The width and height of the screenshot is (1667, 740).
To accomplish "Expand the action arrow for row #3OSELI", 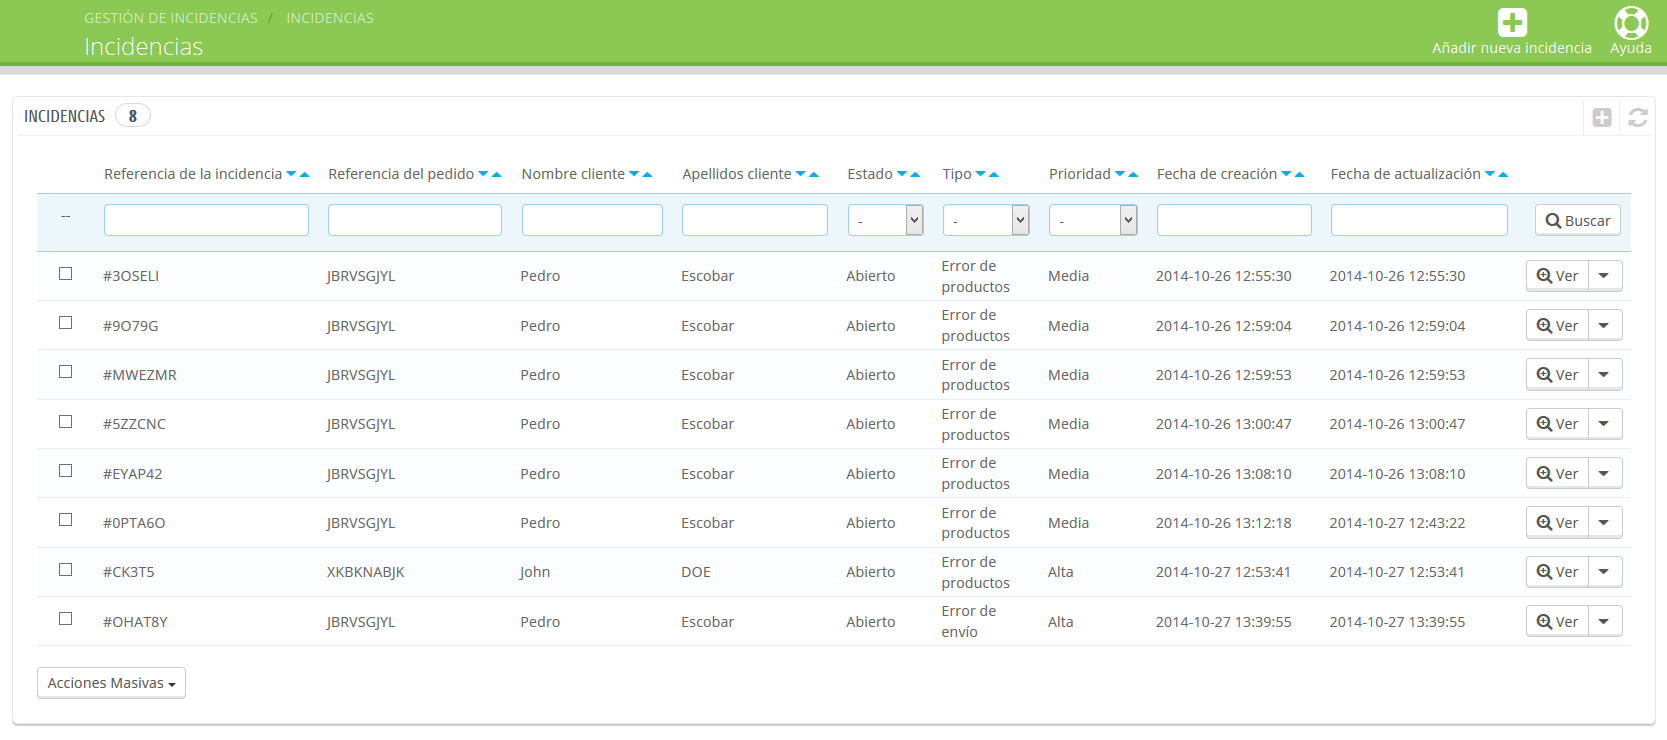I will [1604, 276].
